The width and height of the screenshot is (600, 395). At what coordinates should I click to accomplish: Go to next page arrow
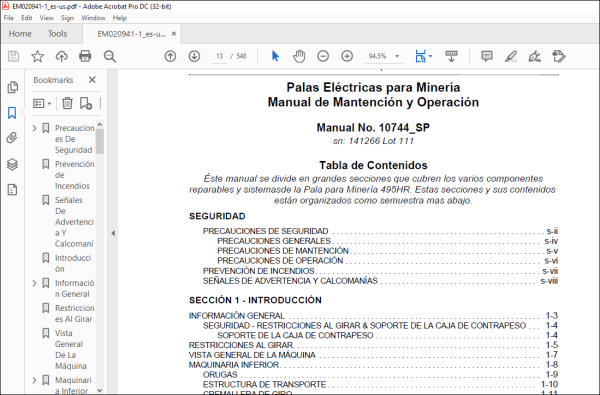coord(194,56)
